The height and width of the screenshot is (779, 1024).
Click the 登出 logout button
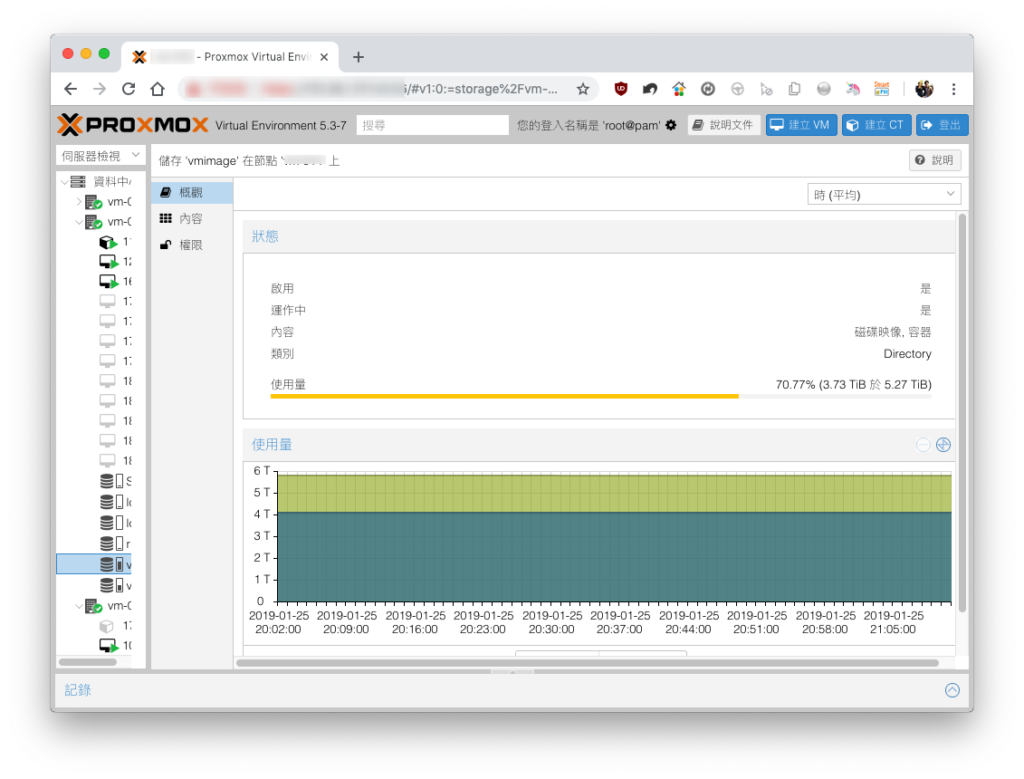pyautogui.click(x=942, y=125)
